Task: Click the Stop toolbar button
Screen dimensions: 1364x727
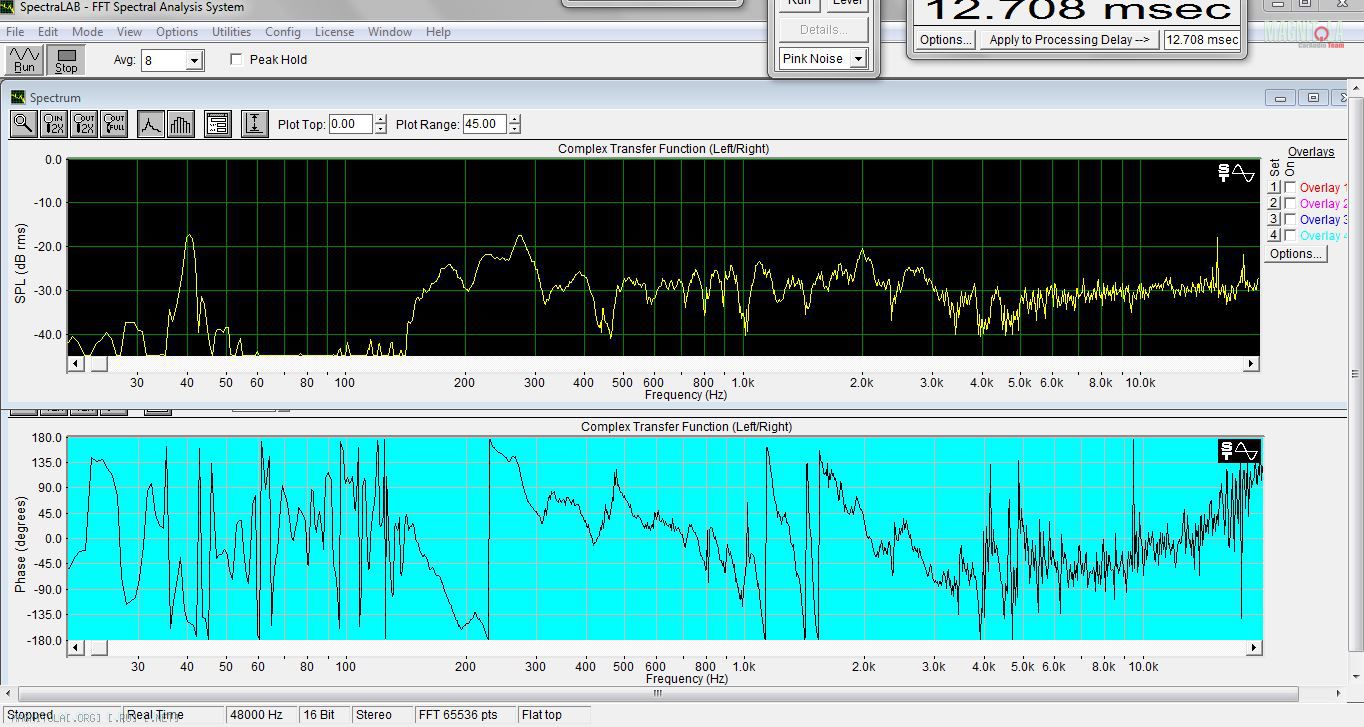Action: click(66, 60)
